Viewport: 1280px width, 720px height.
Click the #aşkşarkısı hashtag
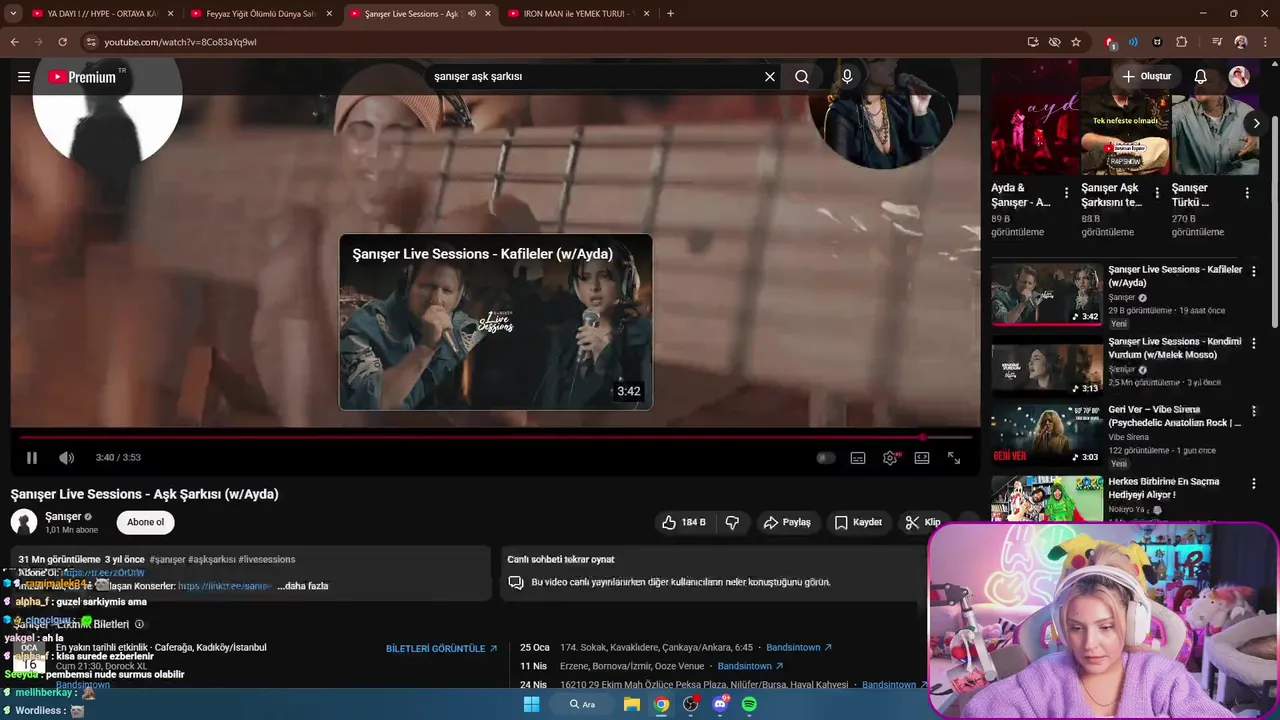tap(214, 560)
